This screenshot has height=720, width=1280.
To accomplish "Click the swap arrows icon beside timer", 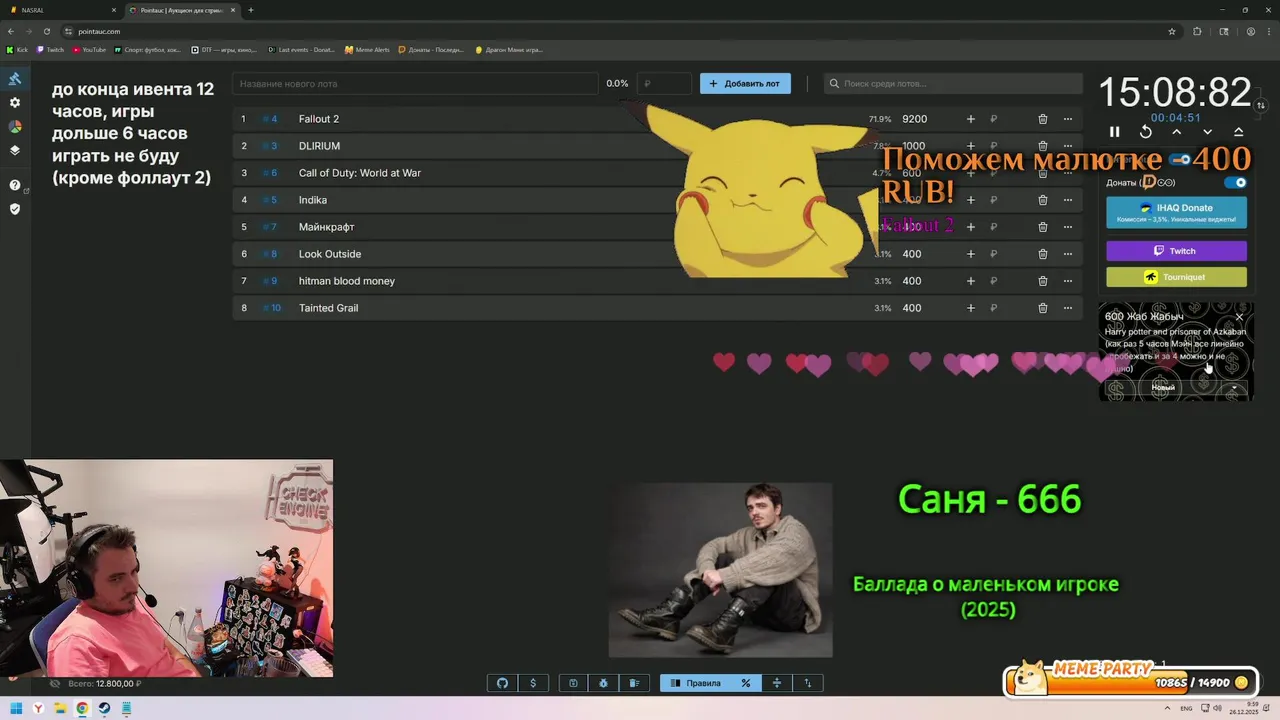I will (x=1261, y=105).
